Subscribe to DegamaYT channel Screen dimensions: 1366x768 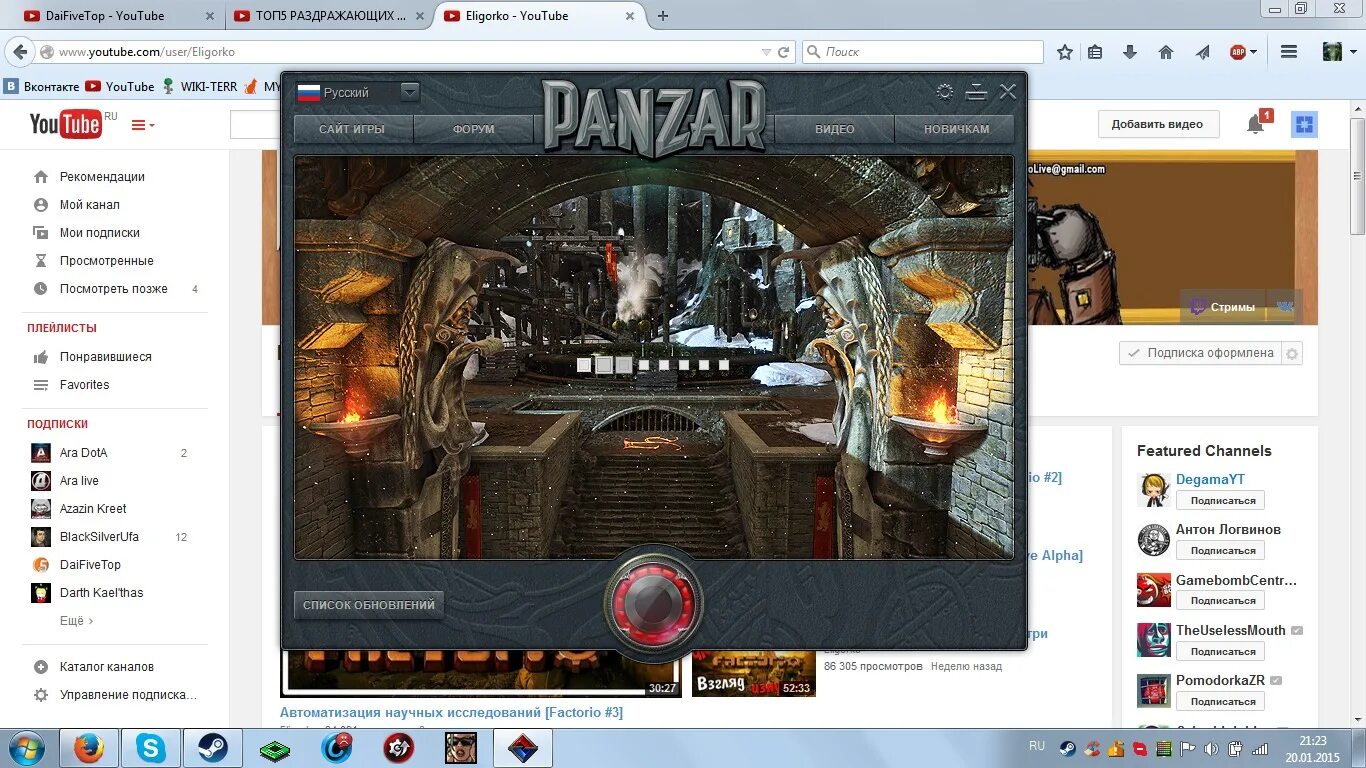tap(1221, 500)
